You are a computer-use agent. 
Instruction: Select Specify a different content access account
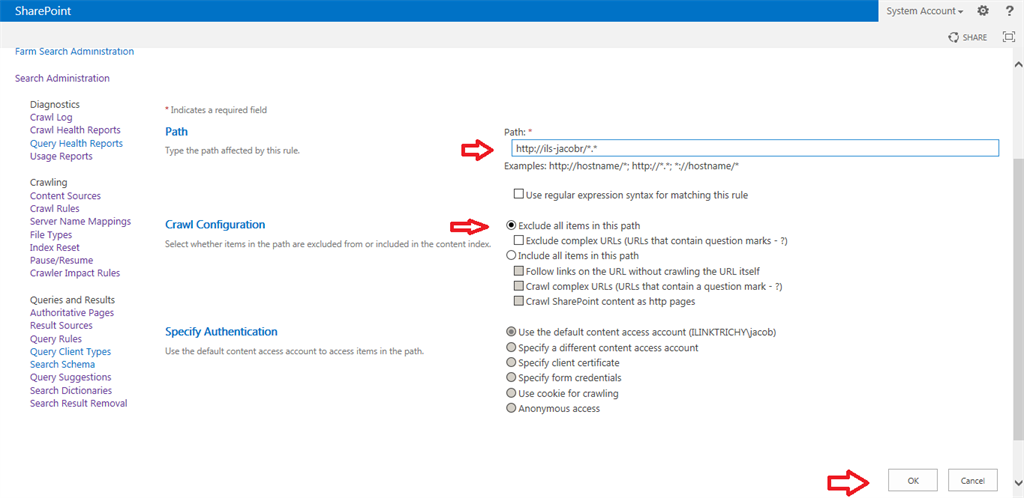(x=511, y=348)
